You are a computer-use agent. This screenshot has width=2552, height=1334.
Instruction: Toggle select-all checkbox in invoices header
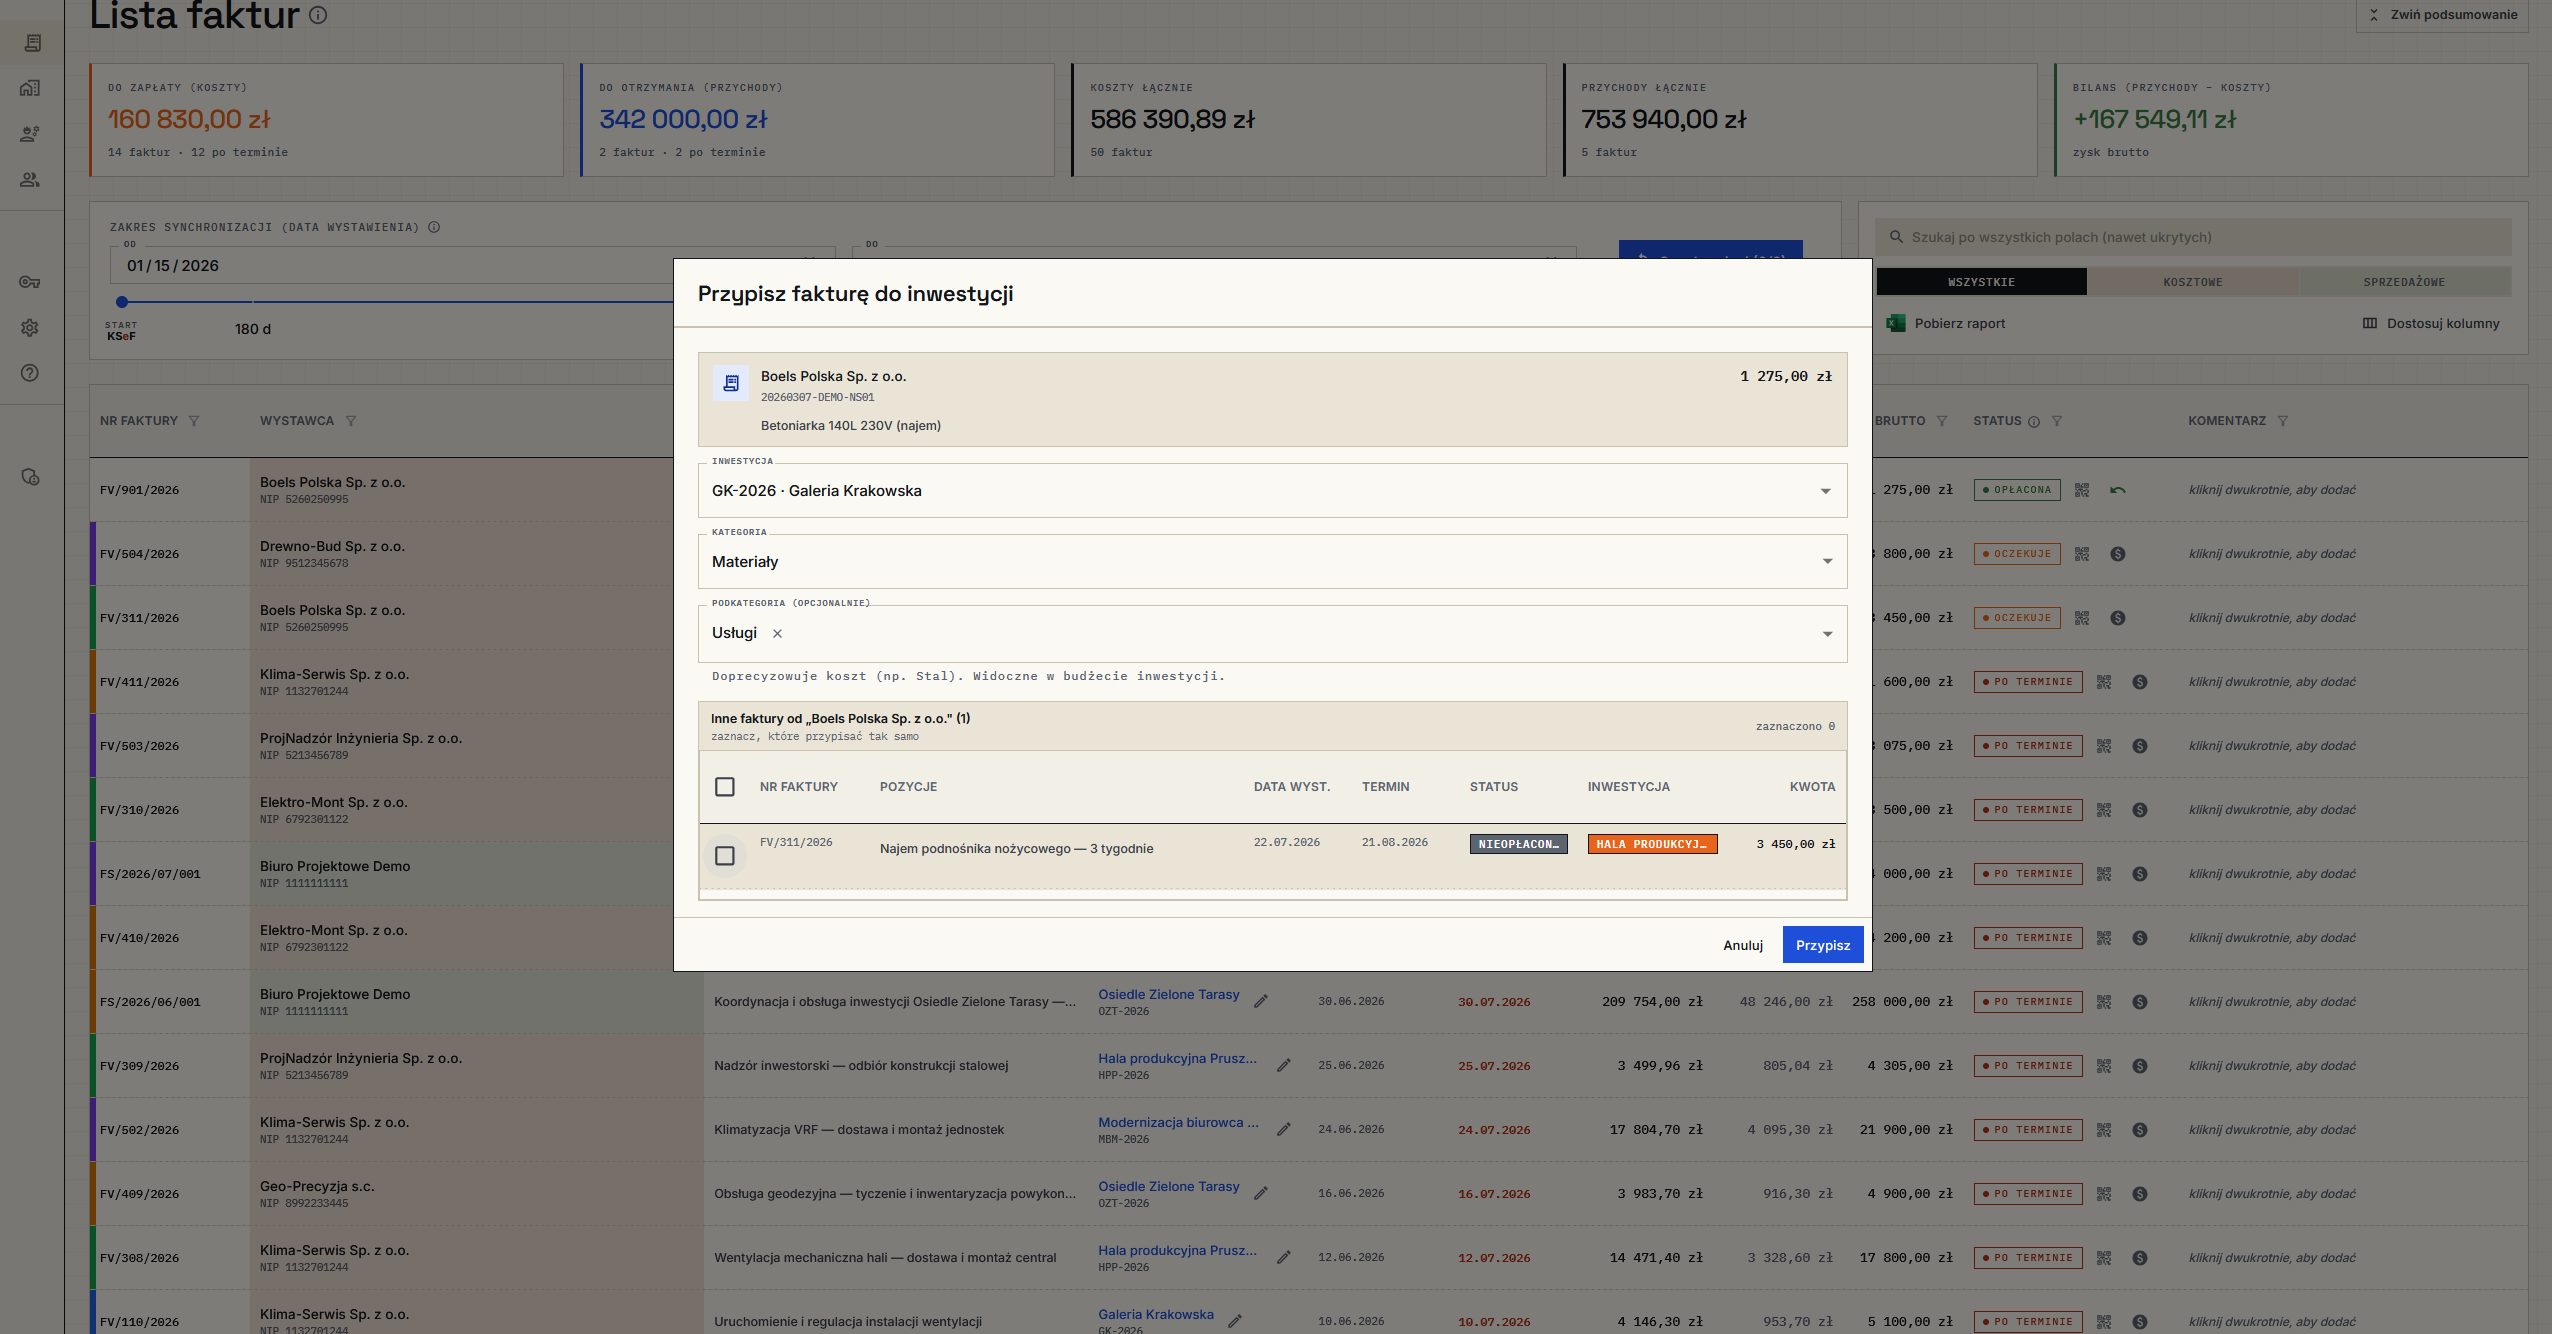(725, 787)
